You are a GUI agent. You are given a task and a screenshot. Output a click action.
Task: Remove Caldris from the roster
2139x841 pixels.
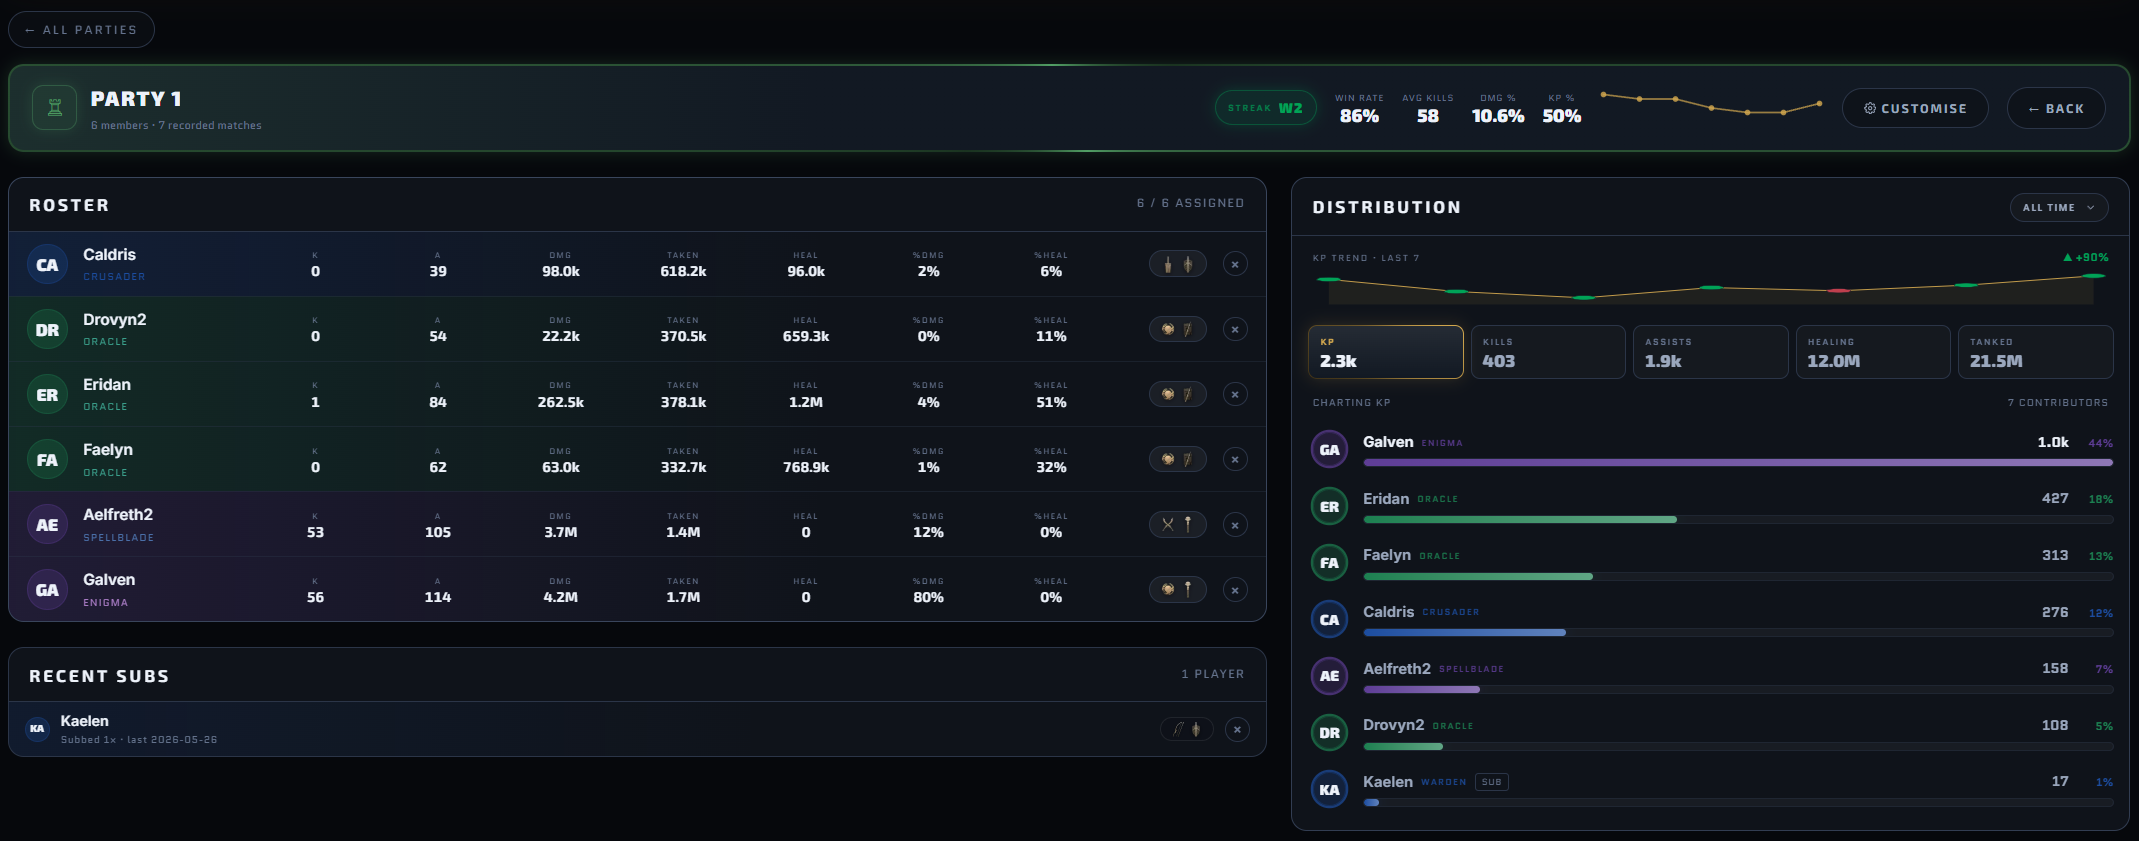point(1235,264)
